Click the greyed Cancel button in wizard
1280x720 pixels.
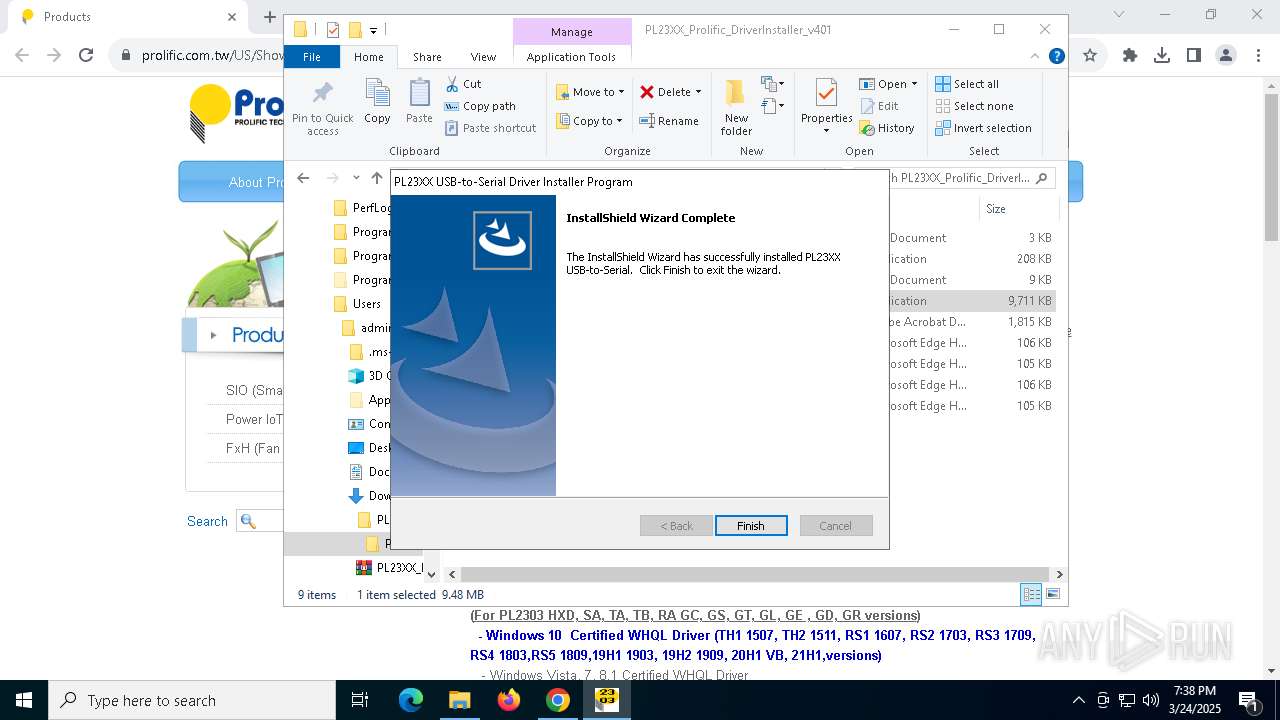coord(836,526)
